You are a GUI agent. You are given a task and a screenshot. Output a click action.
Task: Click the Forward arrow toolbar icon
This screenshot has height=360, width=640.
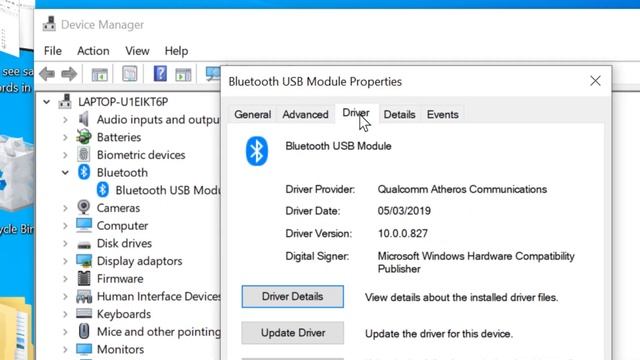point(69,74)
